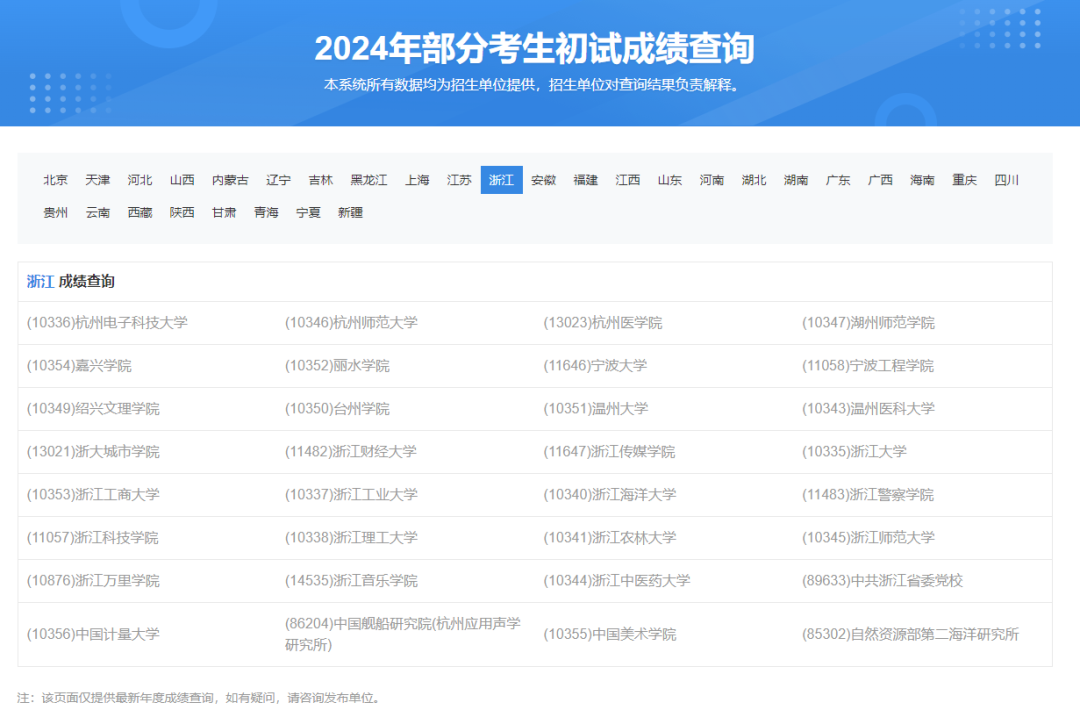The height and width of the screenshot is (717, 1080).
Task: Click the 宁波大学 link
Action: pos(596,365)
